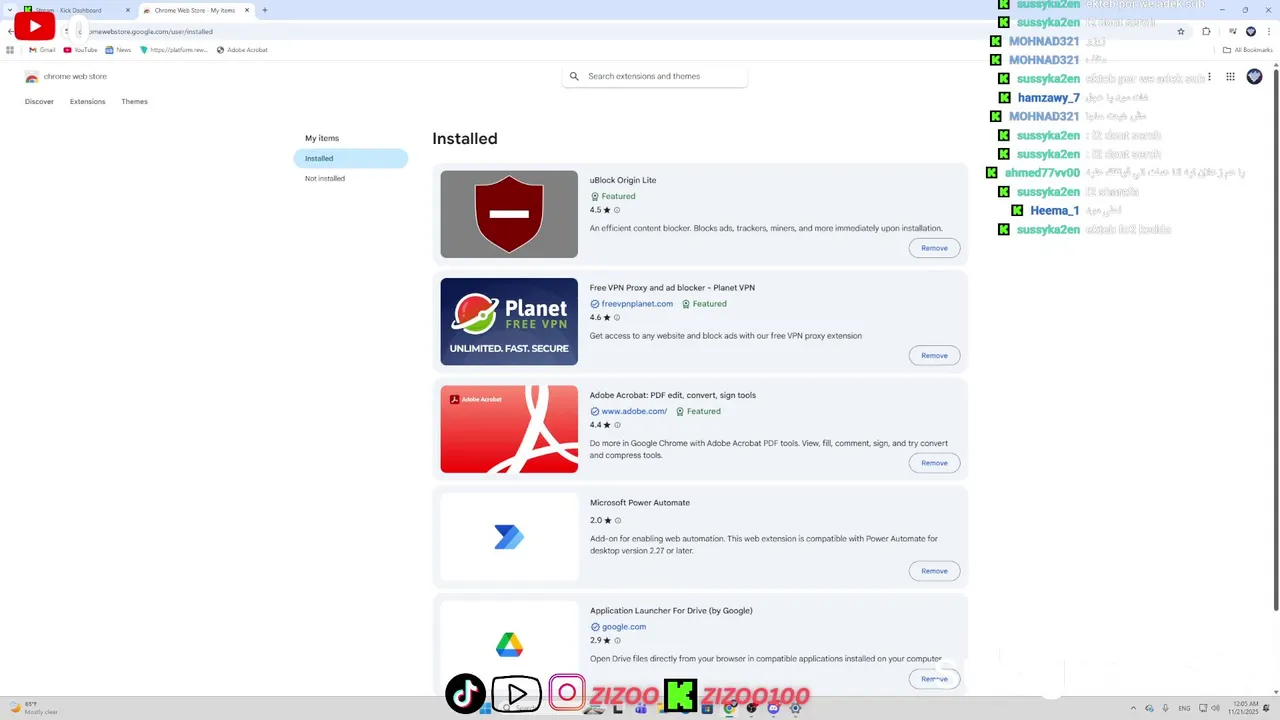Click the uBlock Origin Lite title
Image resolution: width=1280 pixels, height=720 pixels.
click(x=623, y=180)
